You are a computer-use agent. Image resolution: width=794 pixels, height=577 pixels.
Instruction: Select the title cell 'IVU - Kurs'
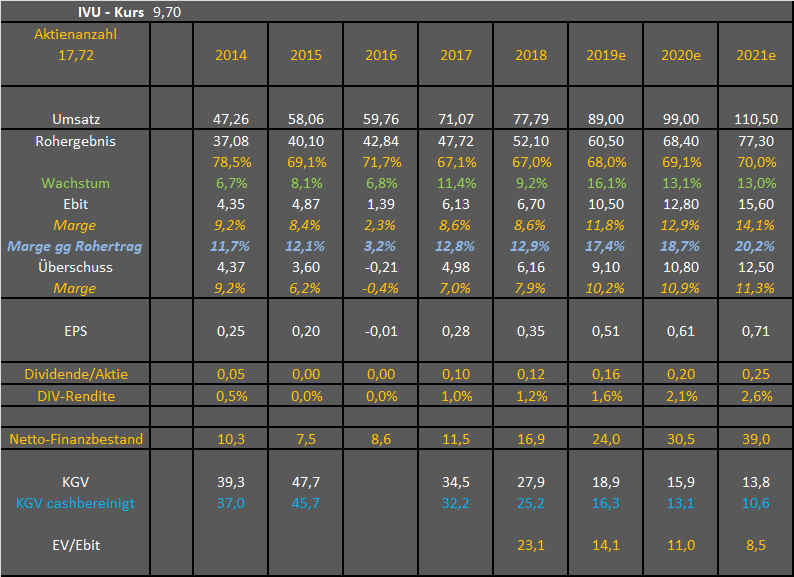(x=111, y=12)
